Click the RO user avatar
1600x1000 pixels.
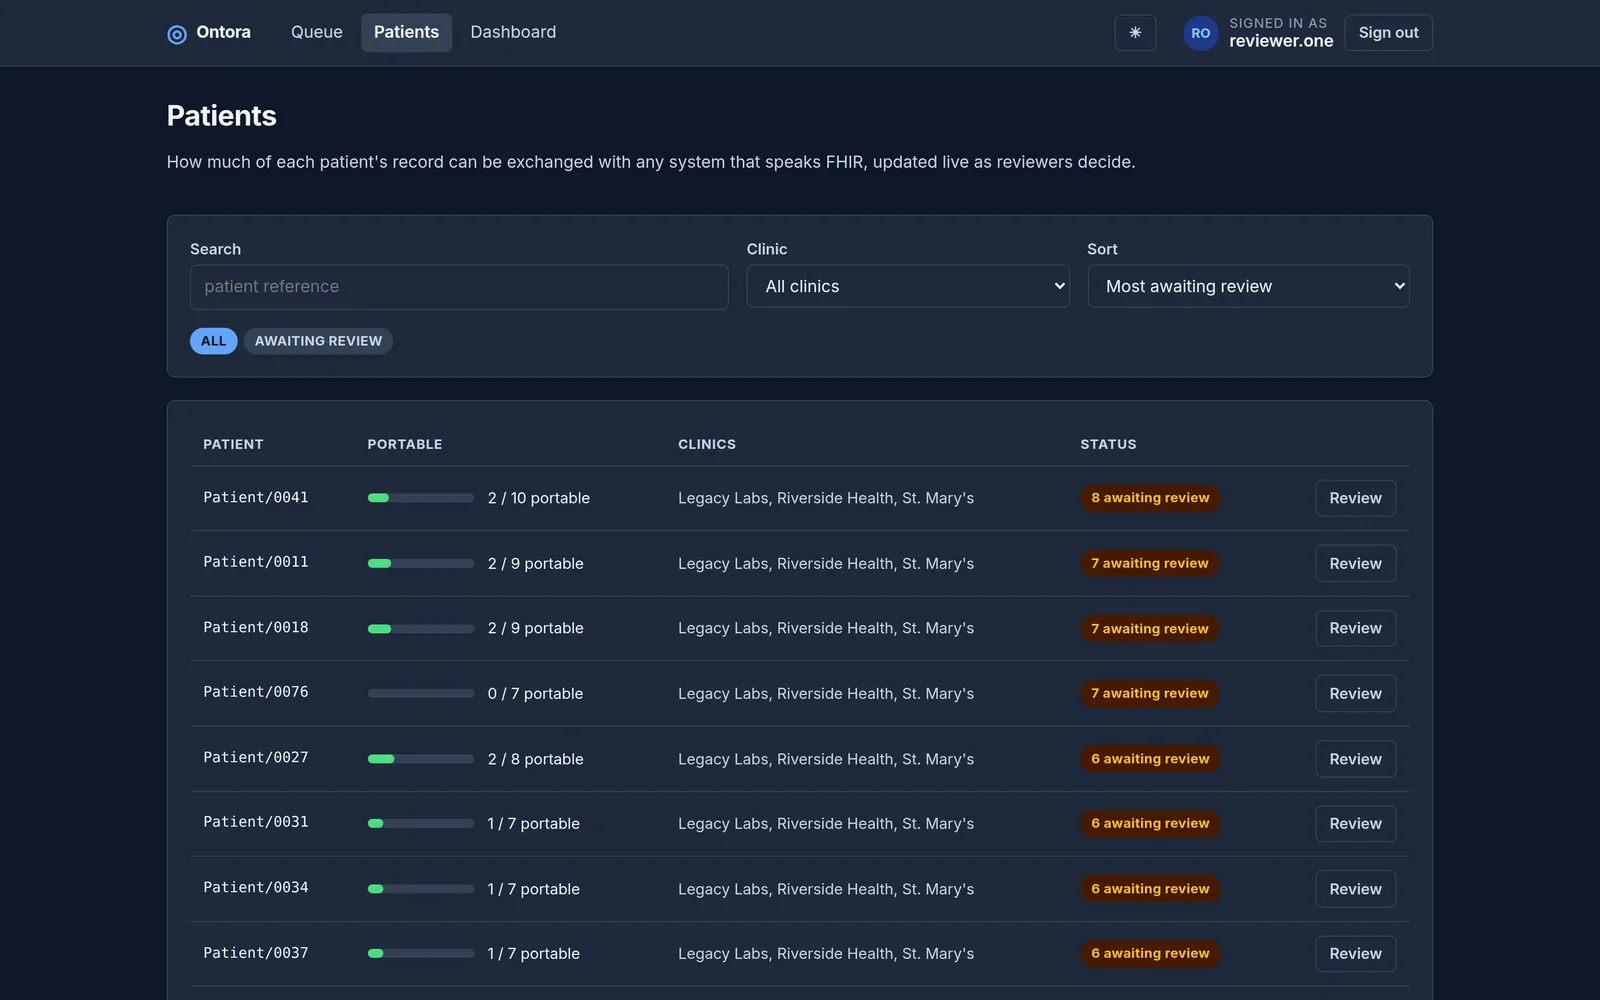1201,33
